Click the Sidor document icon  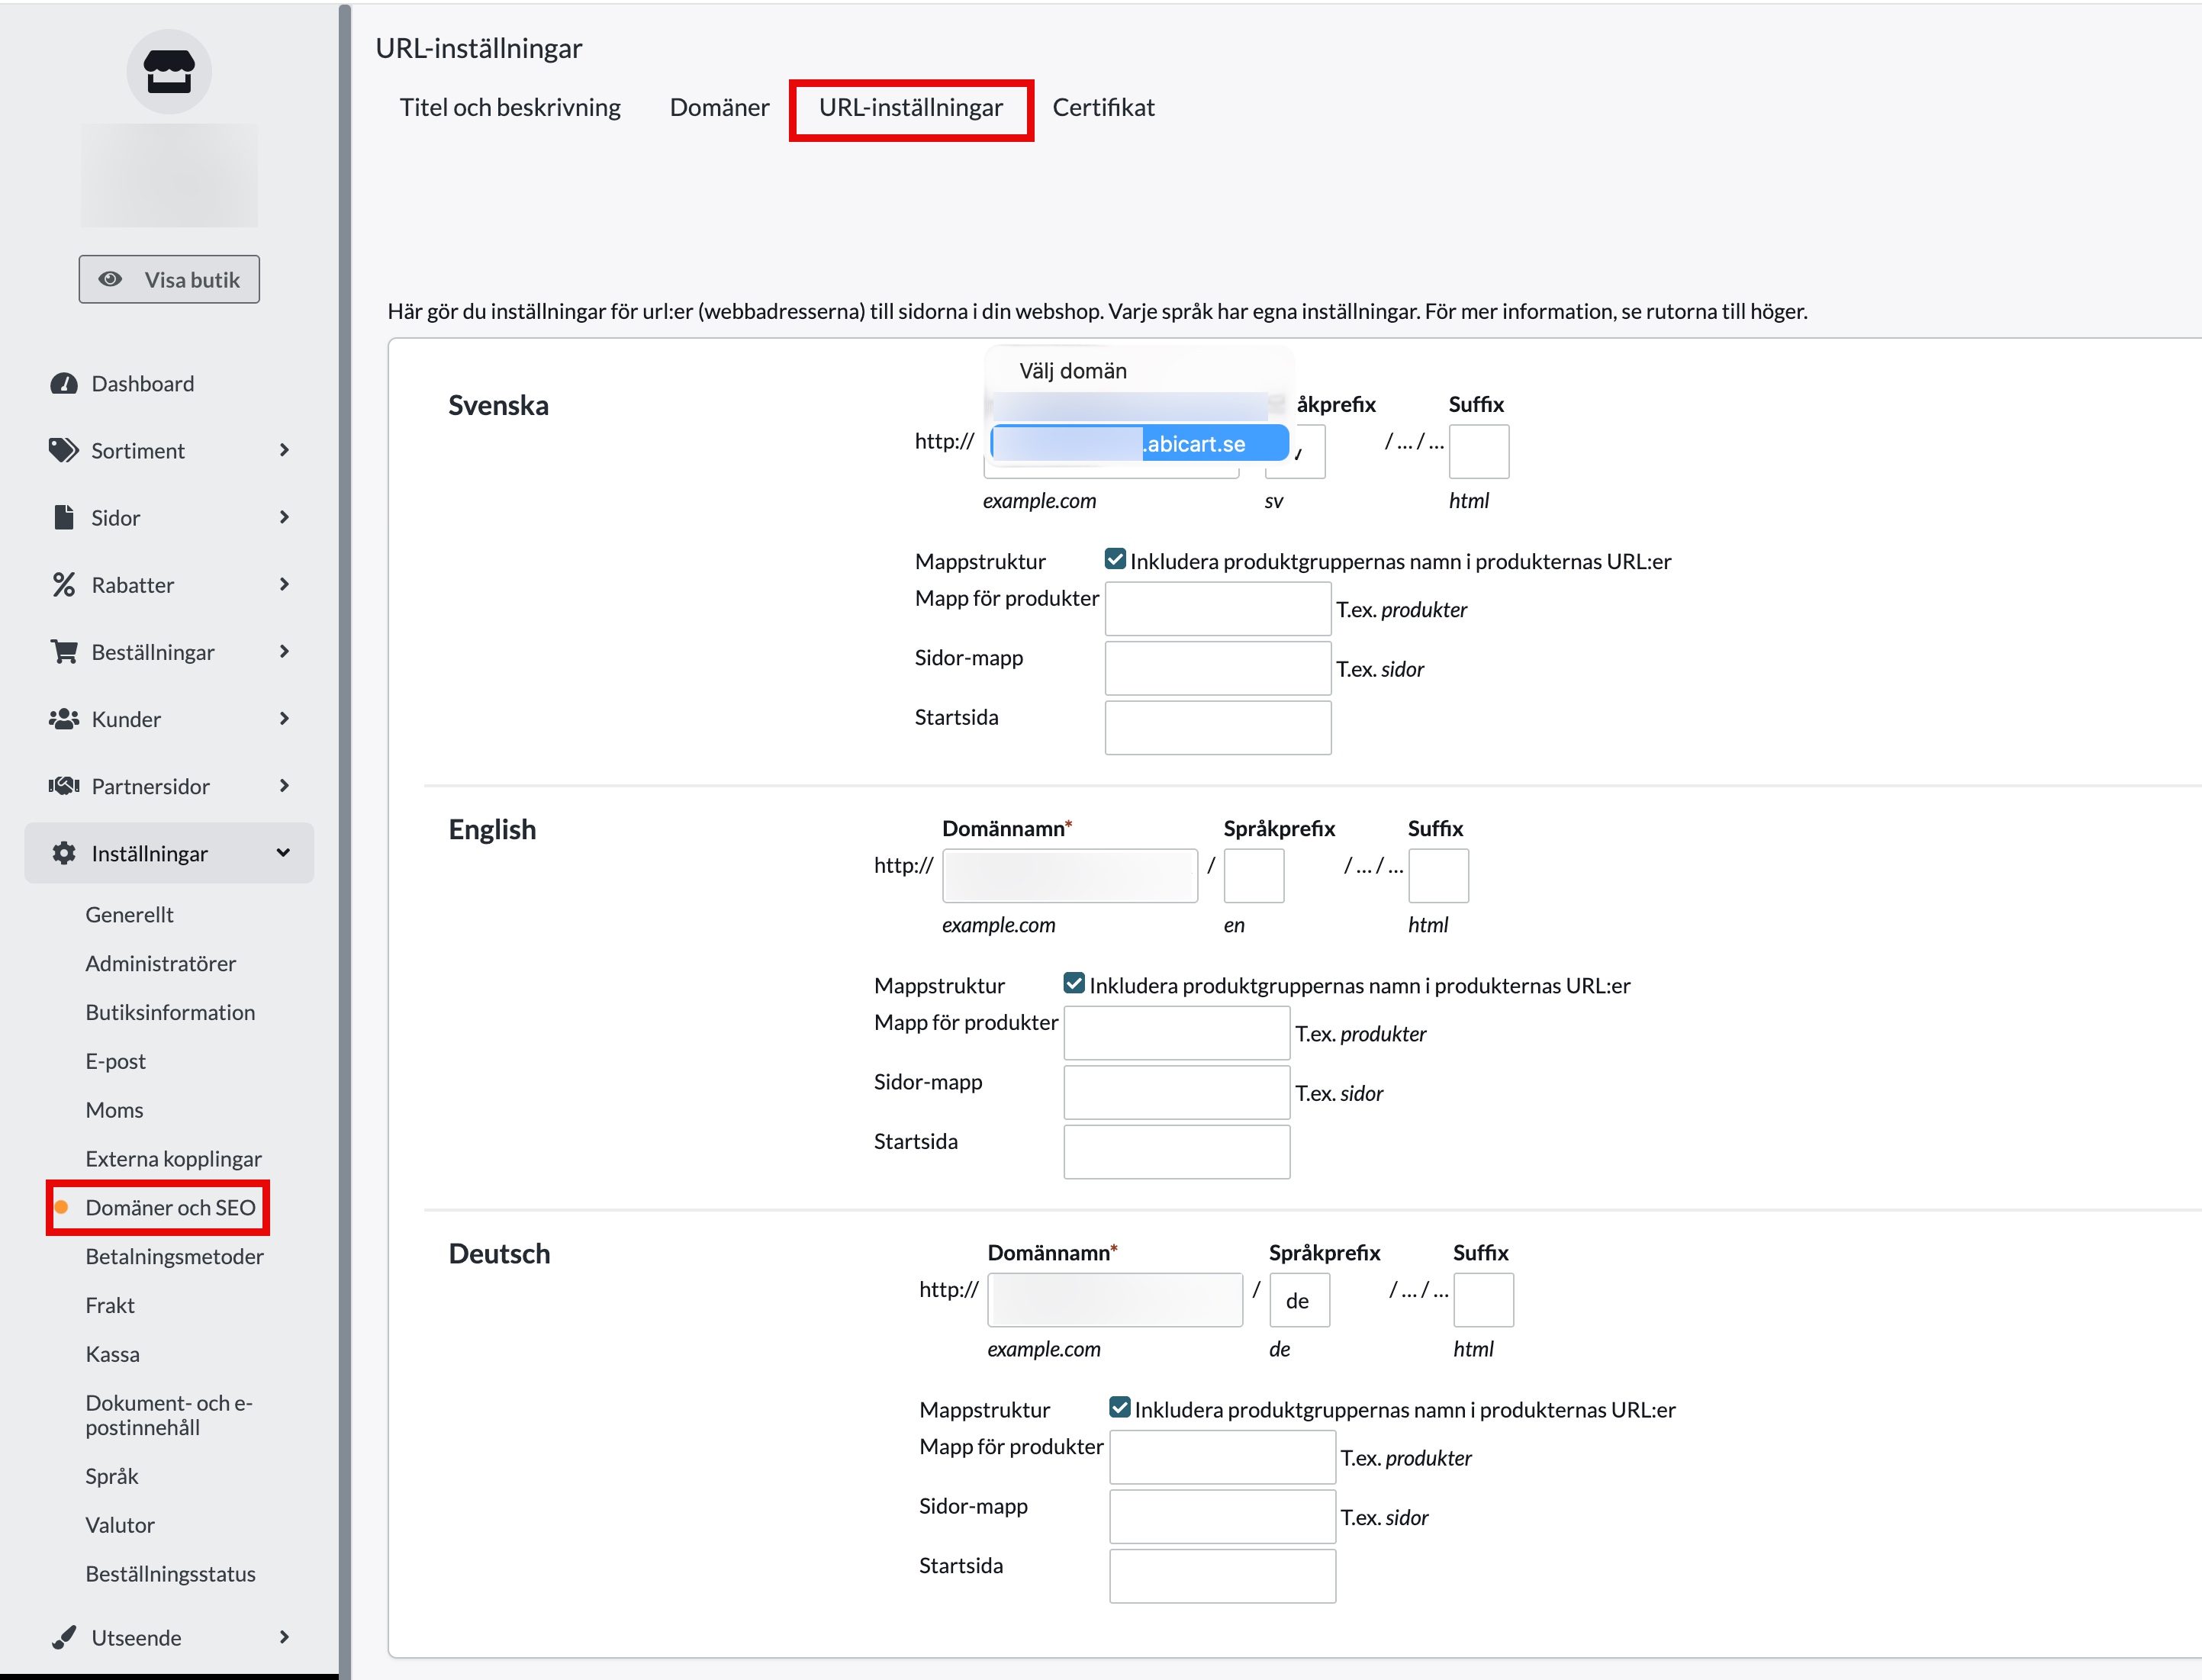(64, 518)
